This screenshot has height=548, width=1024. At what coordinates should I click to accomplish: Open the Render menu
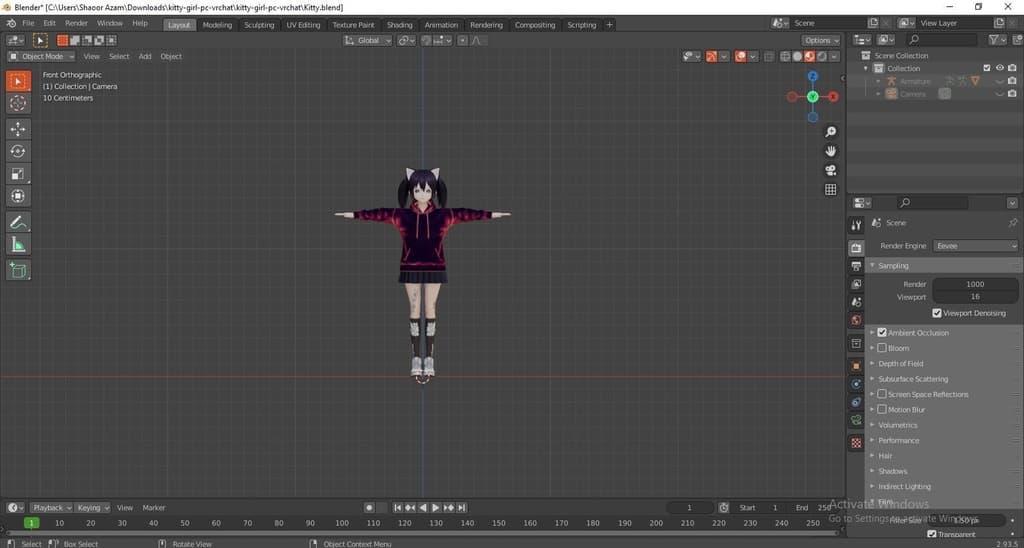[x=76, y=23]
